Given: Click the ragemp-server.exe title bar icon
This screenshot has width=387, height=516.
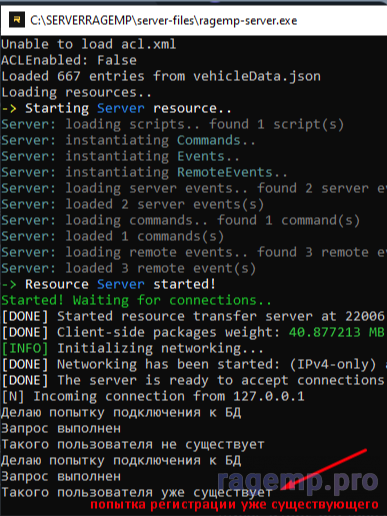Looking at the screenshot, I should pos(16,20).
